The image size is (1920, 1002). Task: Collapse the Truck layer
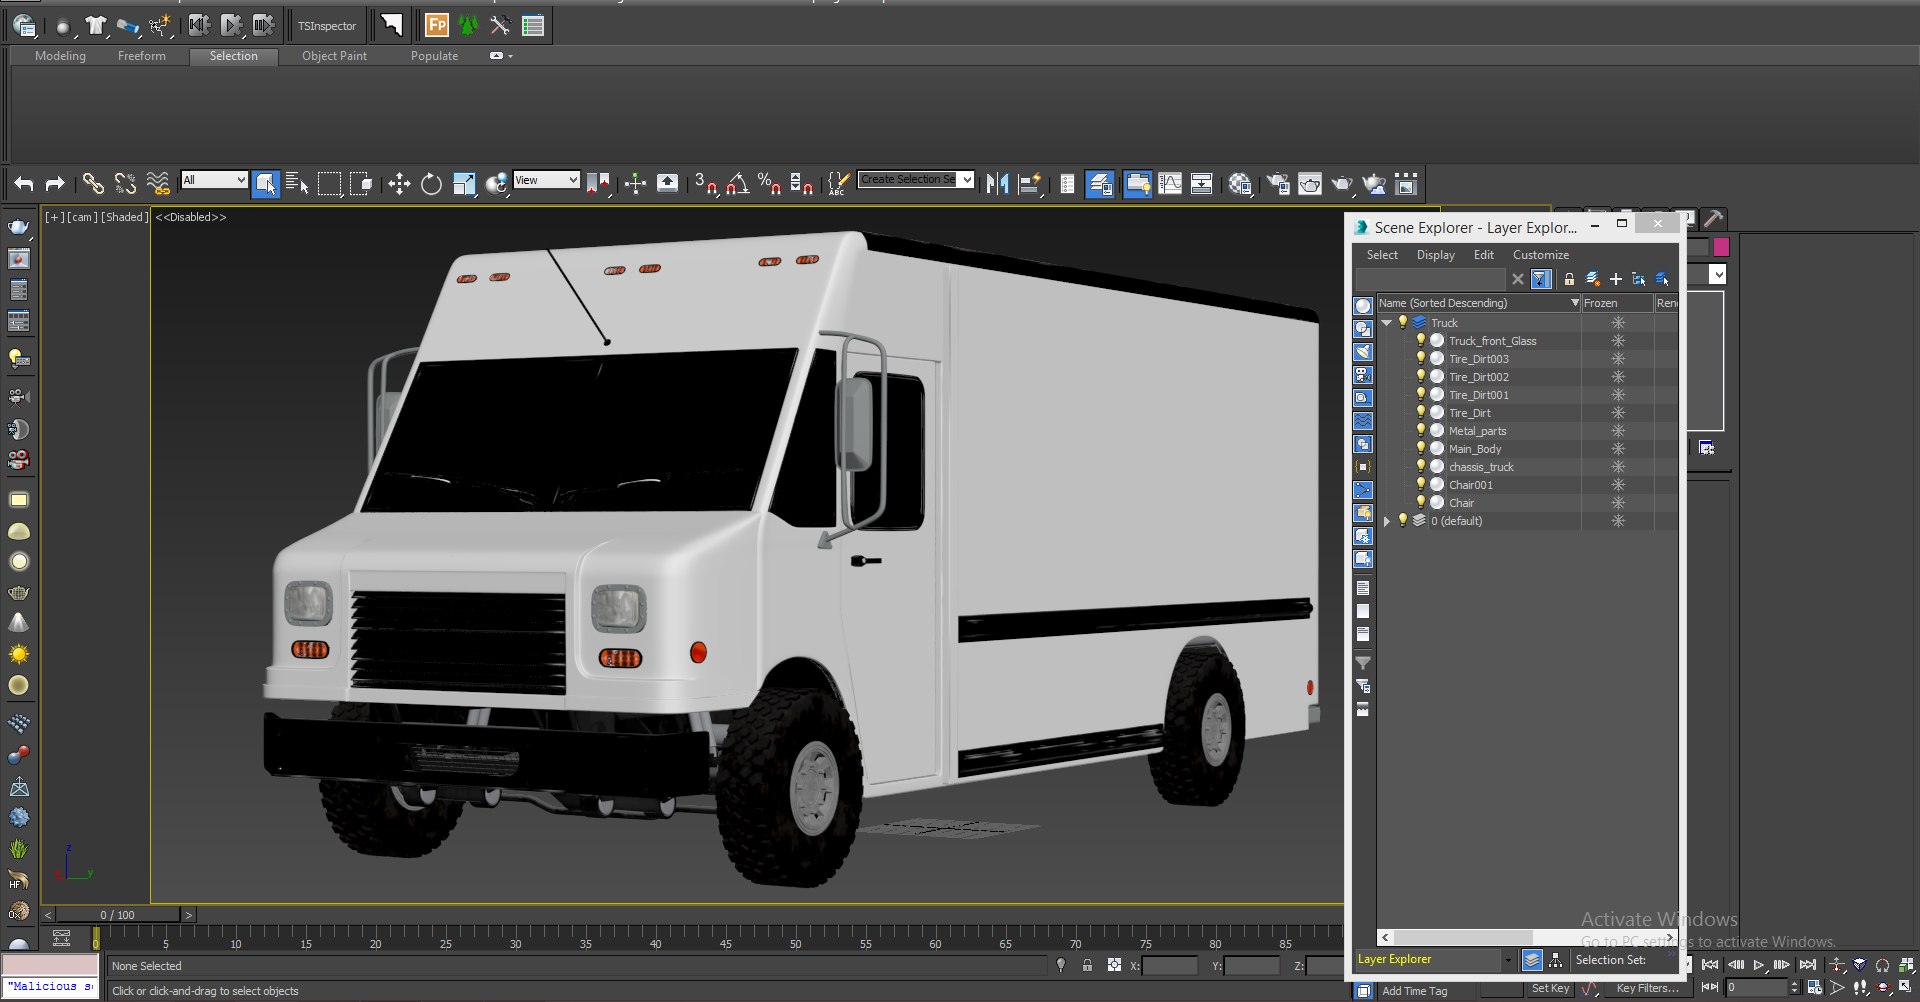coord(1387,323)
